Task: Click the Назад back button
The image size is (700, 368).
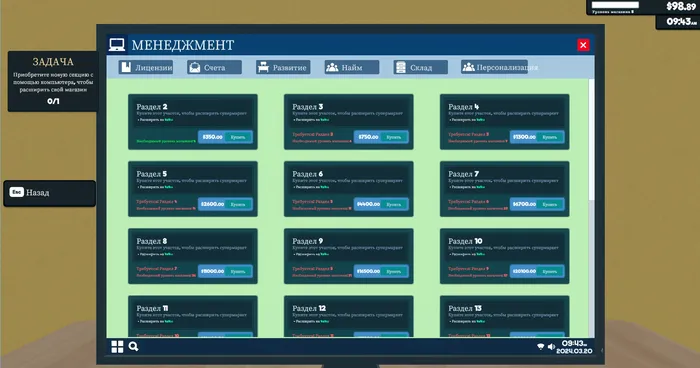Action: [x=50, y=193]
